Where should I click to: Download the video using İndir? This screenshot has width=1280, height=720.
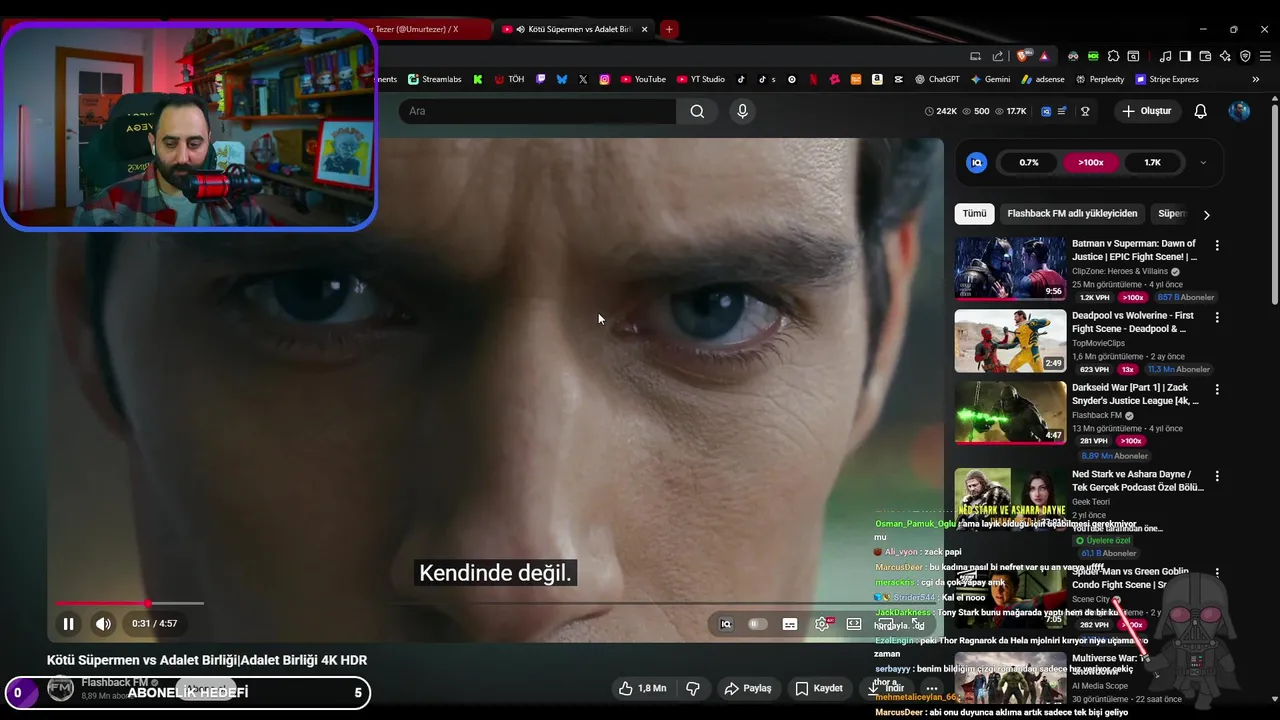886,688
